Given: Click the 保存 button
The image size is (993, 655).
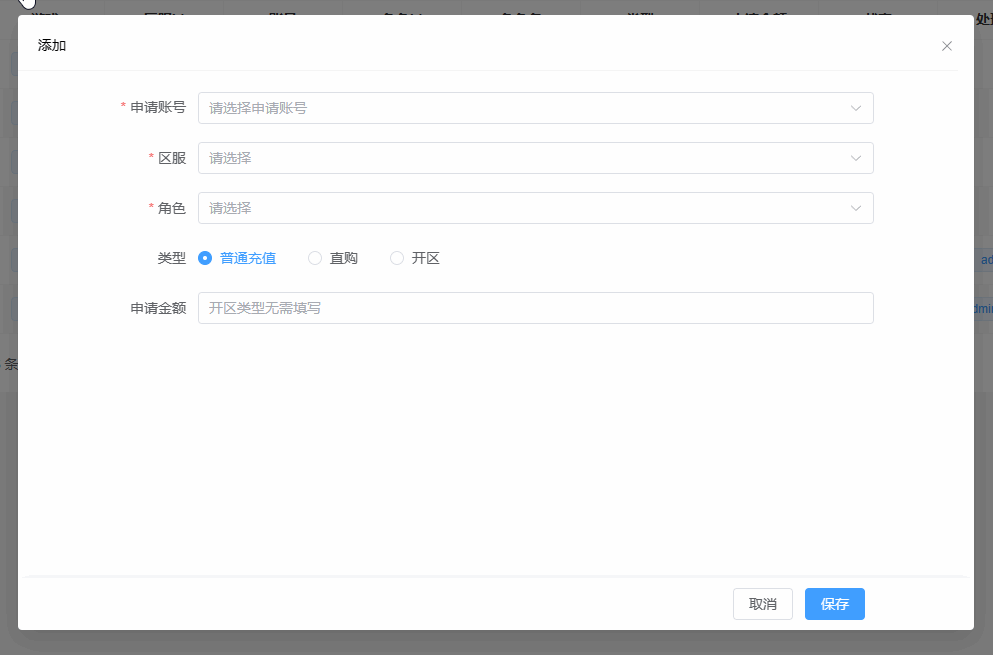Looking at the screenshot, I should (x=835, y=604).
